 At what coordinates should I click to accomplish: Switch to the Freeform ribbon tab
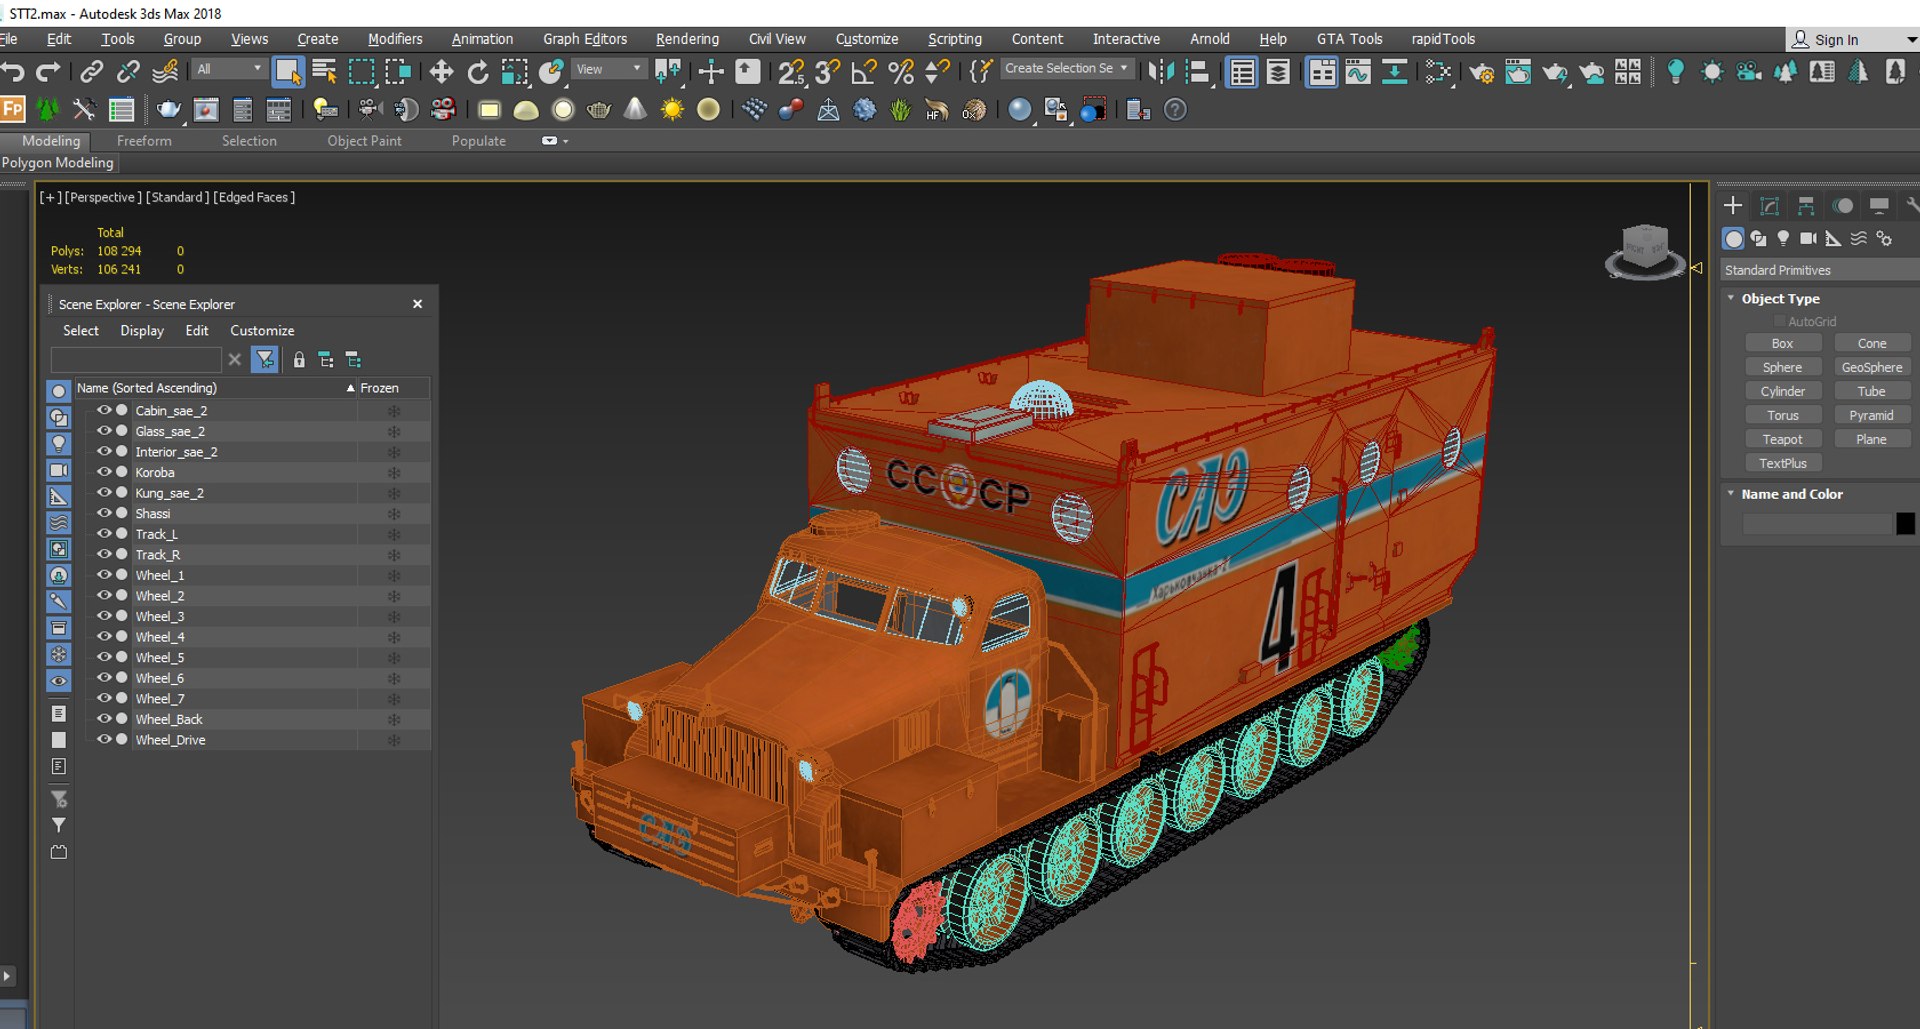coord(144,141)
